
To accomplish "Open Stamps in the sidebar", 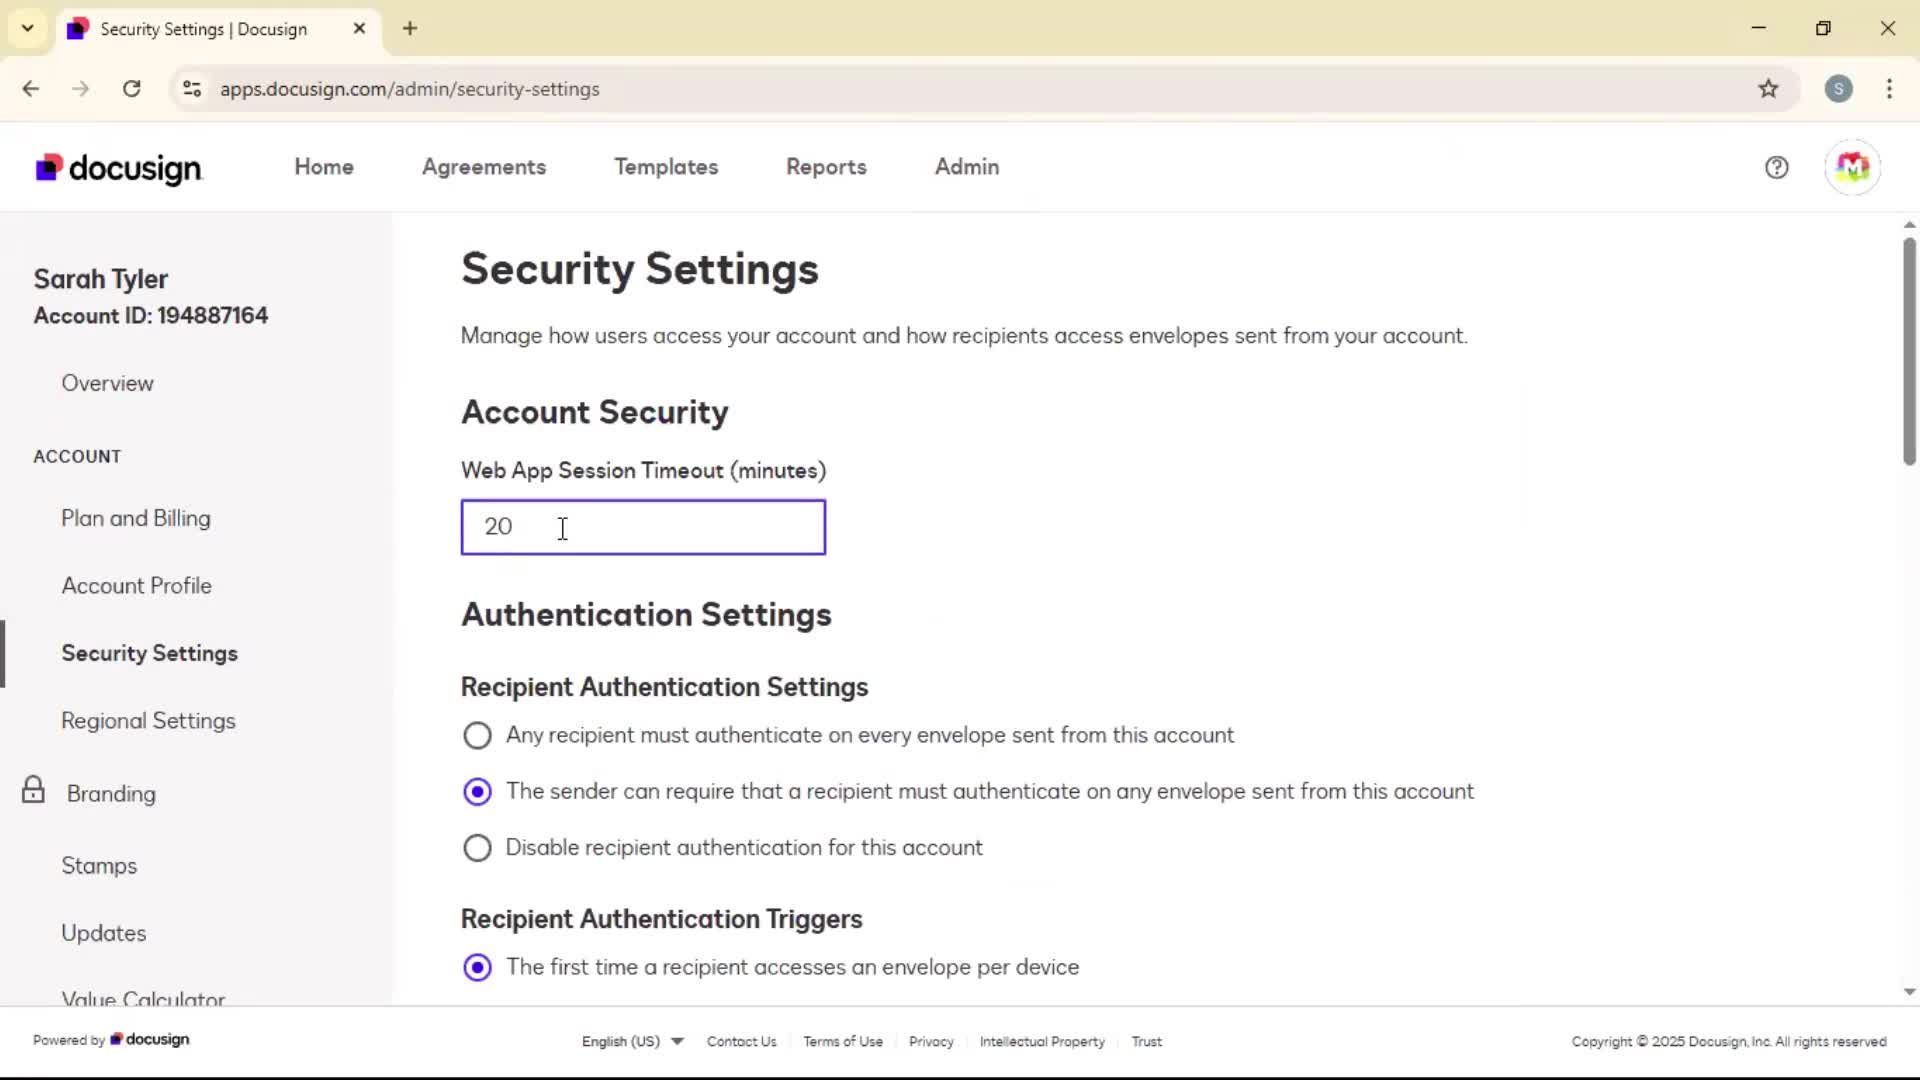I will (99, 866).
